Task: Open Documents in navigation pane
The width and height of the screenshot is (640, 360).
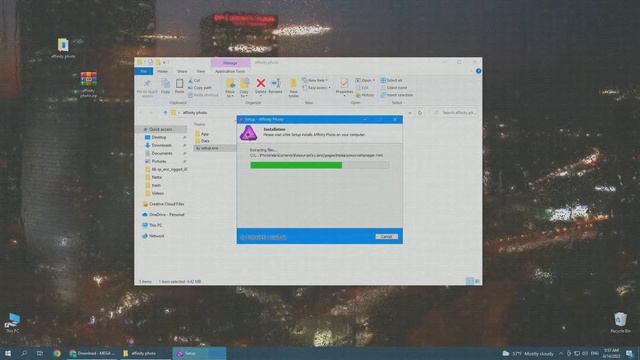Action: pos(162,153)
